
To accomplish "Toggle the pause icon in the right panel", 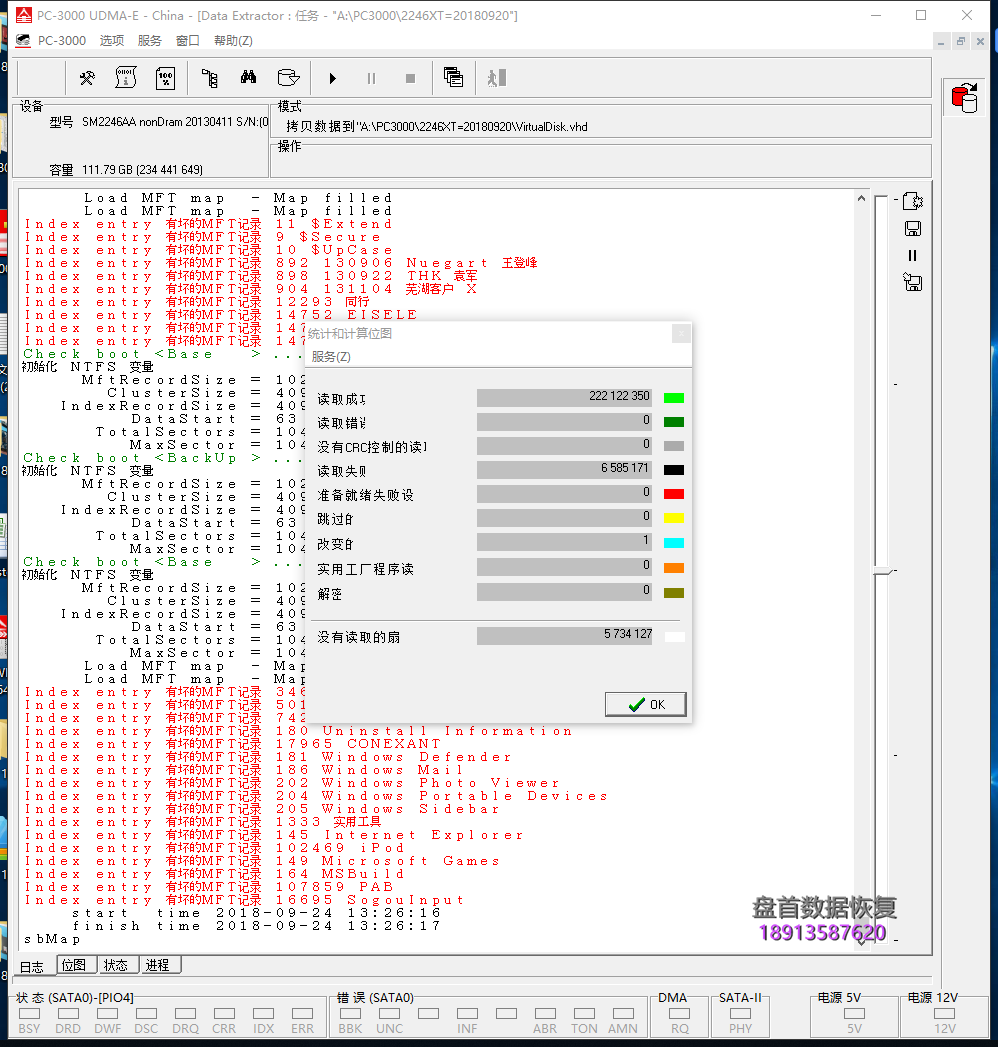I will click(912, 256).
